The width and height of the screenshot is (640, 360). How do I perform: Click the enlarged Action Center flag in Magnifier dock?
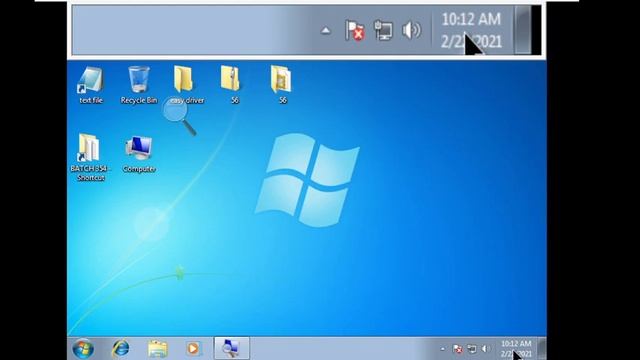pos(354,30)
